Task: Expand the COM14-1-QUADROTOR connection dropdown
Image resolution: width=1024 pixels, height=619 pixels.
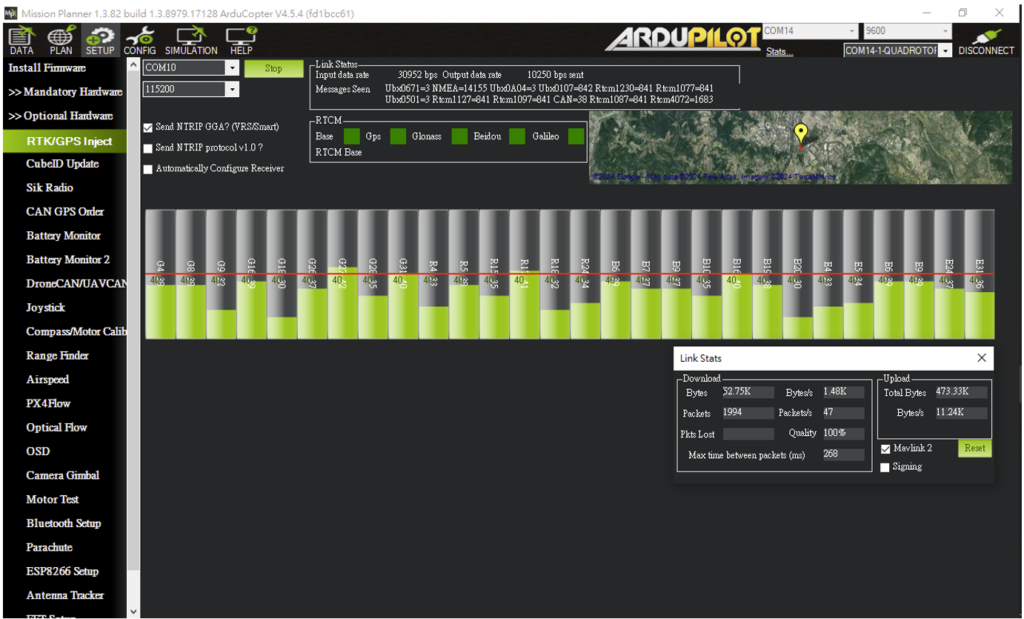Action: 944,48
